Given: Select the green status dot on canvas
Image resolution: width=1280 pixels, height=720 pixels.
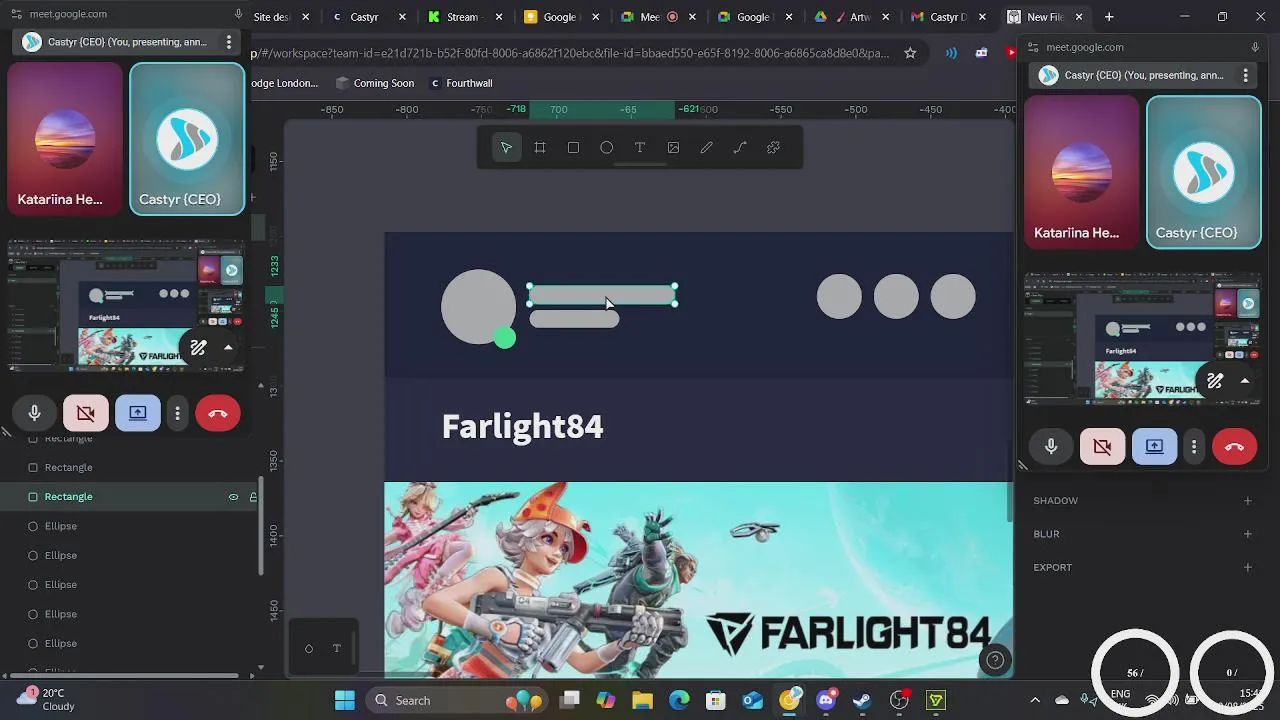Looking at the screenshot, I should coord(505,339).
